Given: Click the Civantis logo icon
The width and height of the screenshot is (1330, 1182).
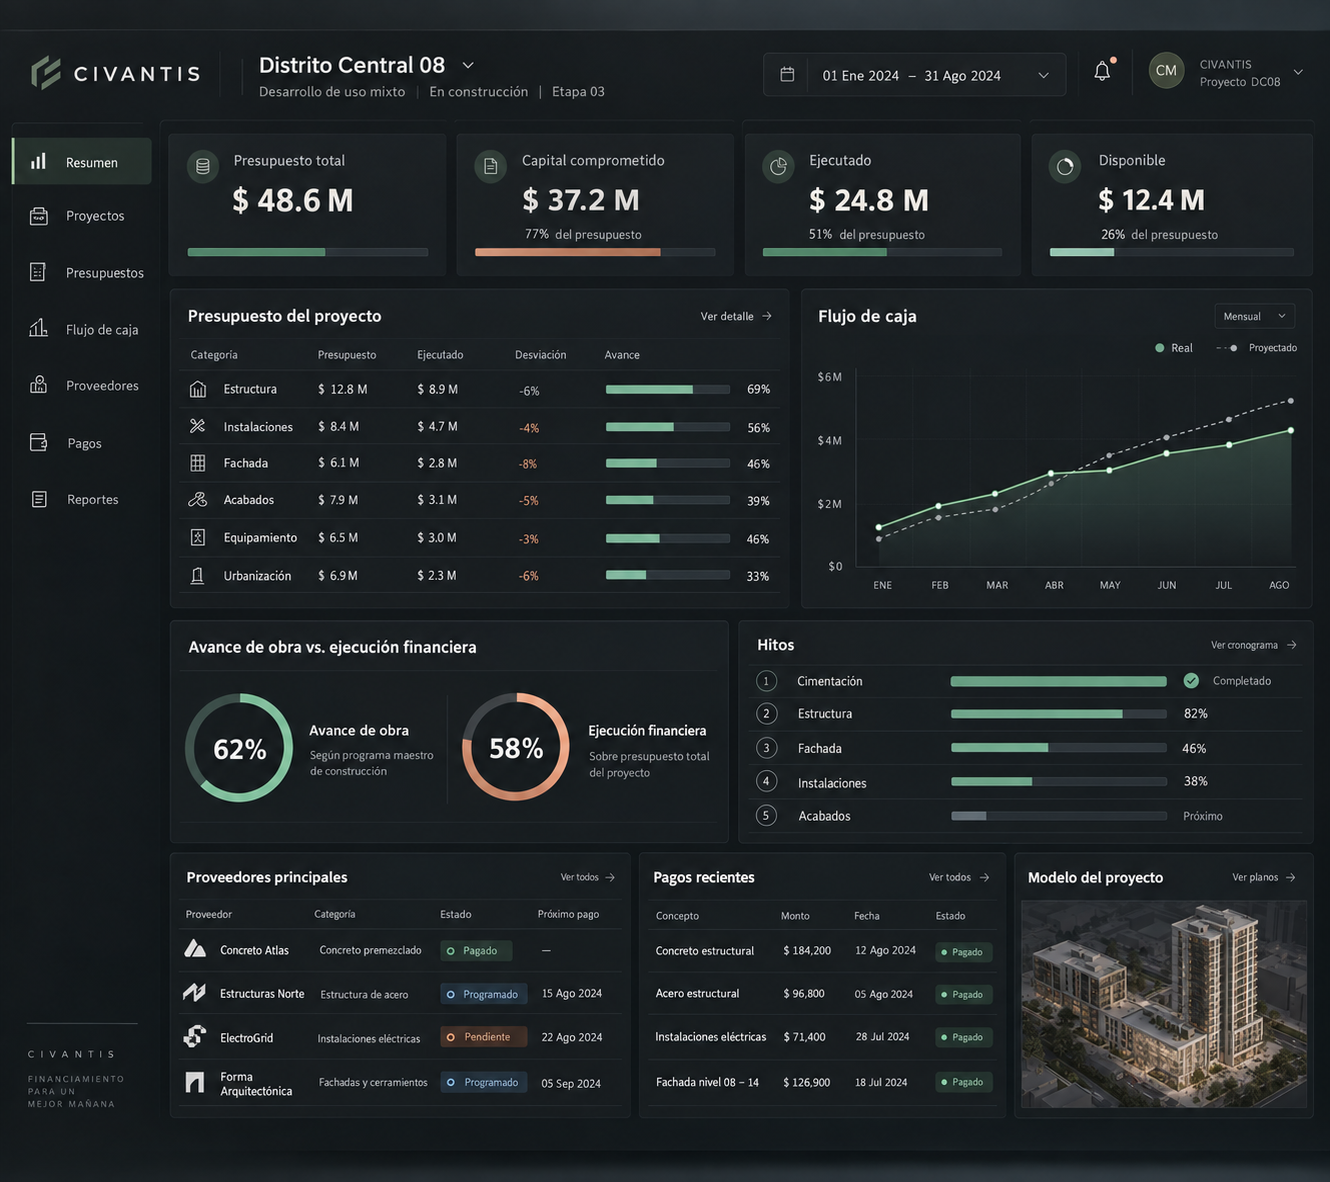Looking at the screenshot, I should [x=46, y=72].
